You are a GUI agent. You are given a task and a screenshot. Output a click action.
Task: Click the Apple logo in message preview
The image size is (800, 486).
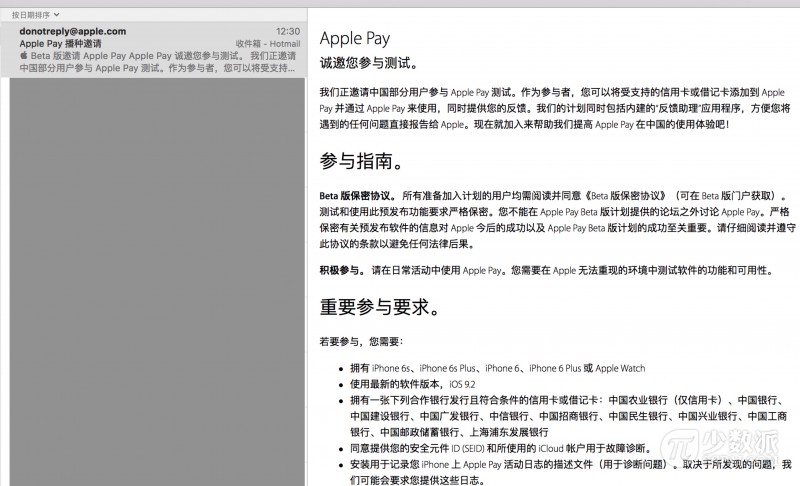[x=24, y=57]
